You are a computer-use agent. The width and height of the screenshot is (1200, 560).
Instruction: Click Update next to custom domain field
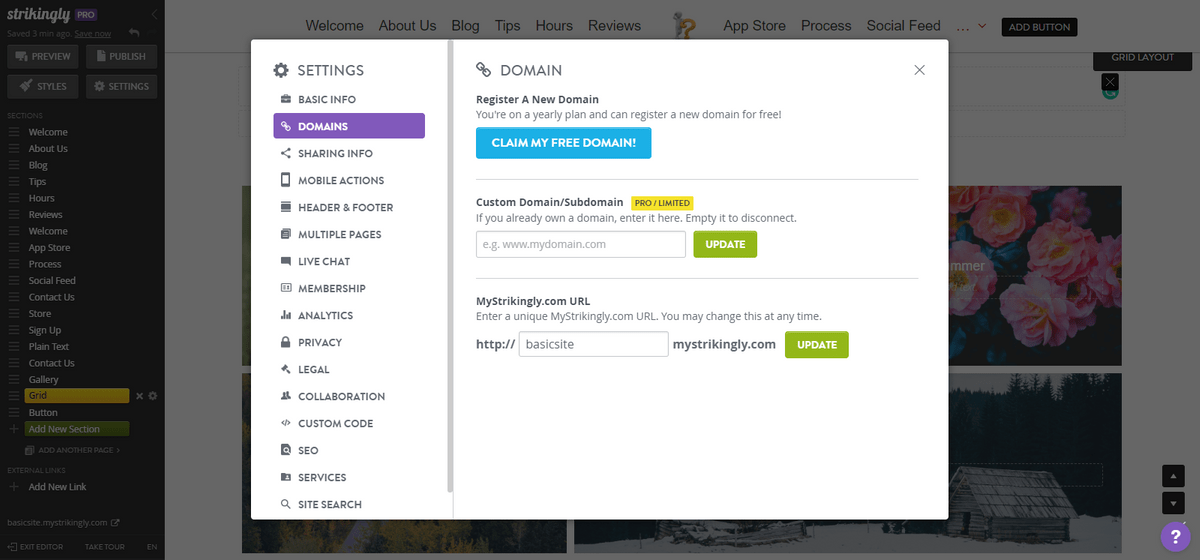click(725, 244)
